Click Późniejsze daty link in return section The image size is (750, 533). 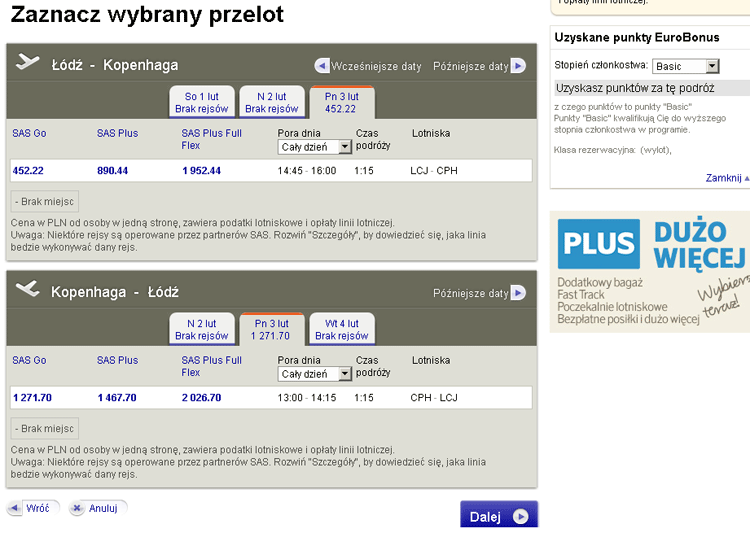pos(471,293)
